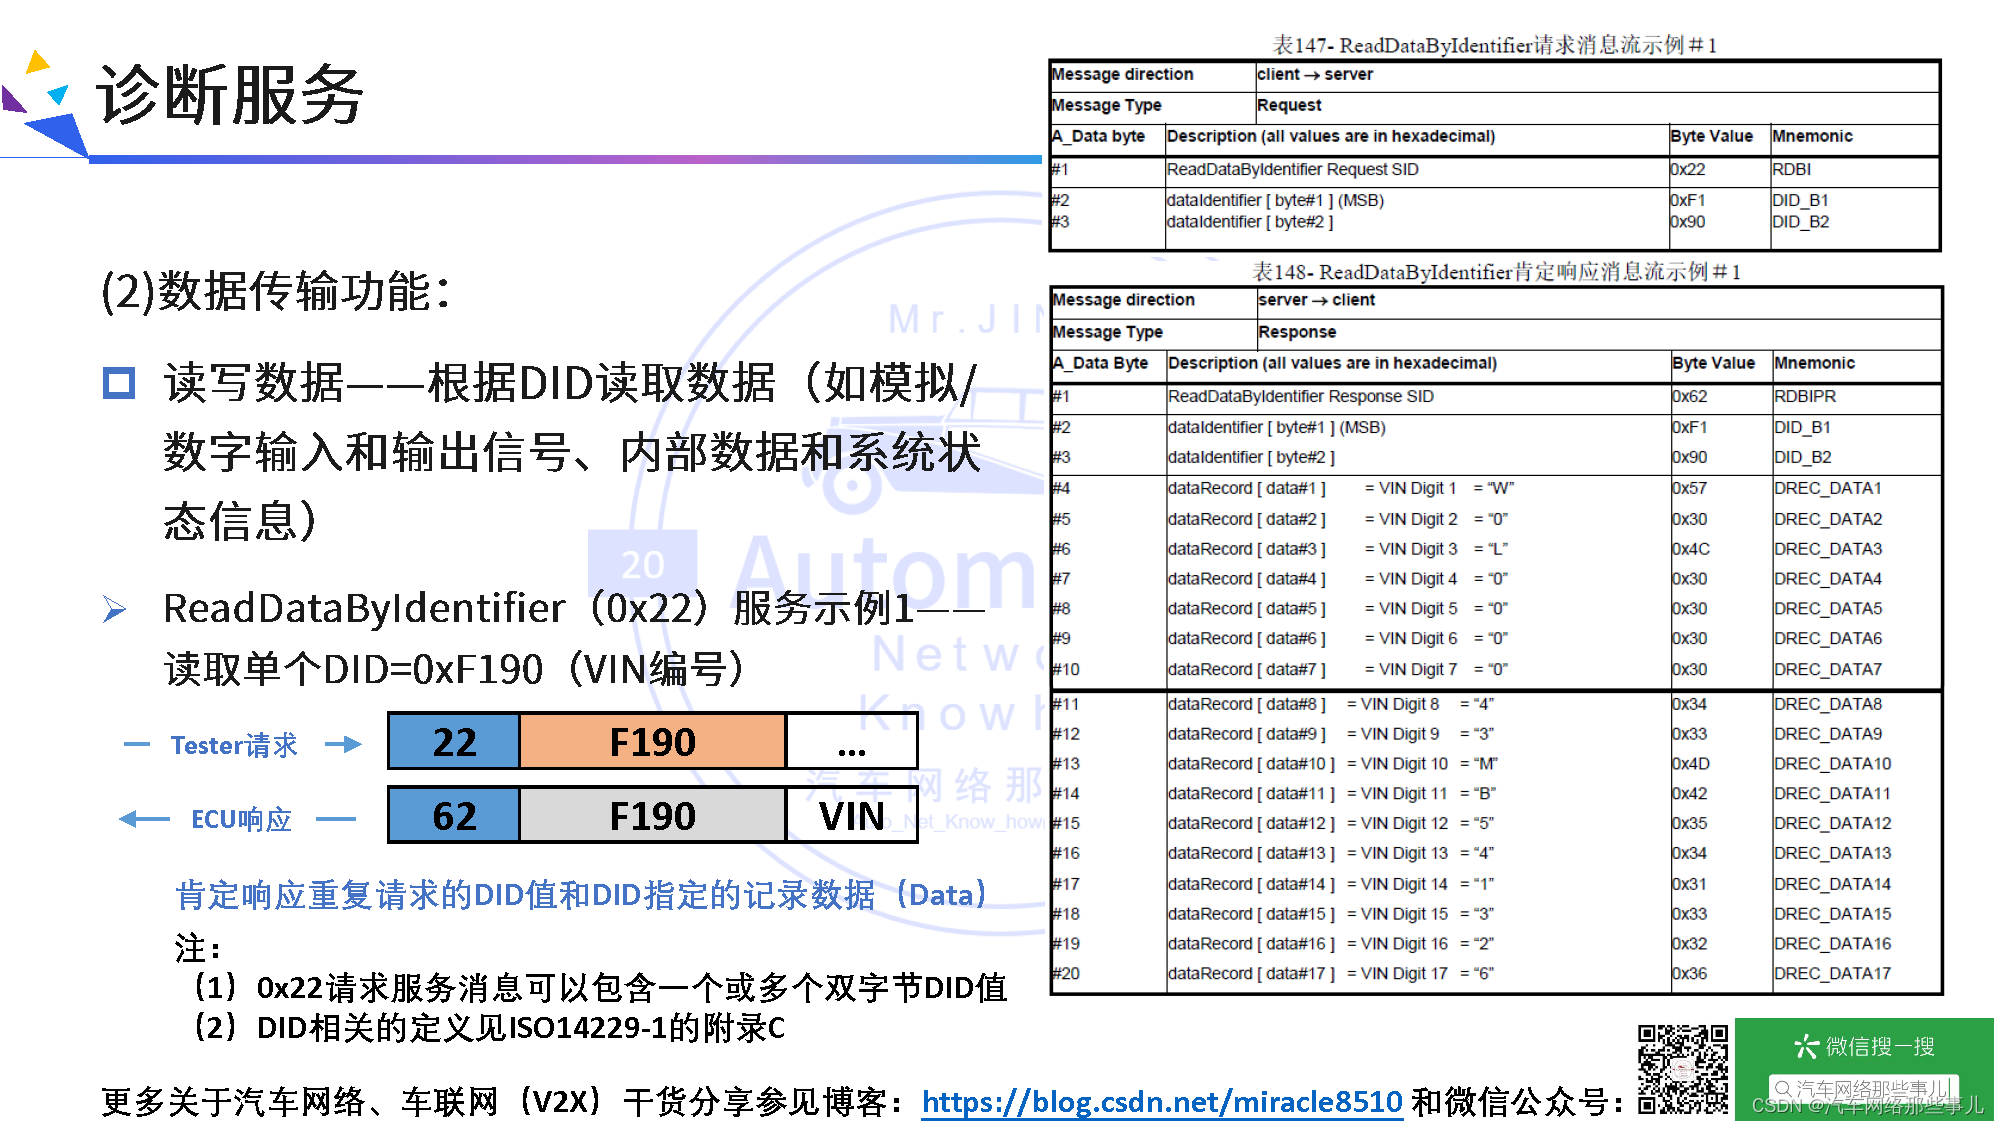The image size is (2000, 1125).
Task: Click the 诊断服务 slide title
Action: 230,96
